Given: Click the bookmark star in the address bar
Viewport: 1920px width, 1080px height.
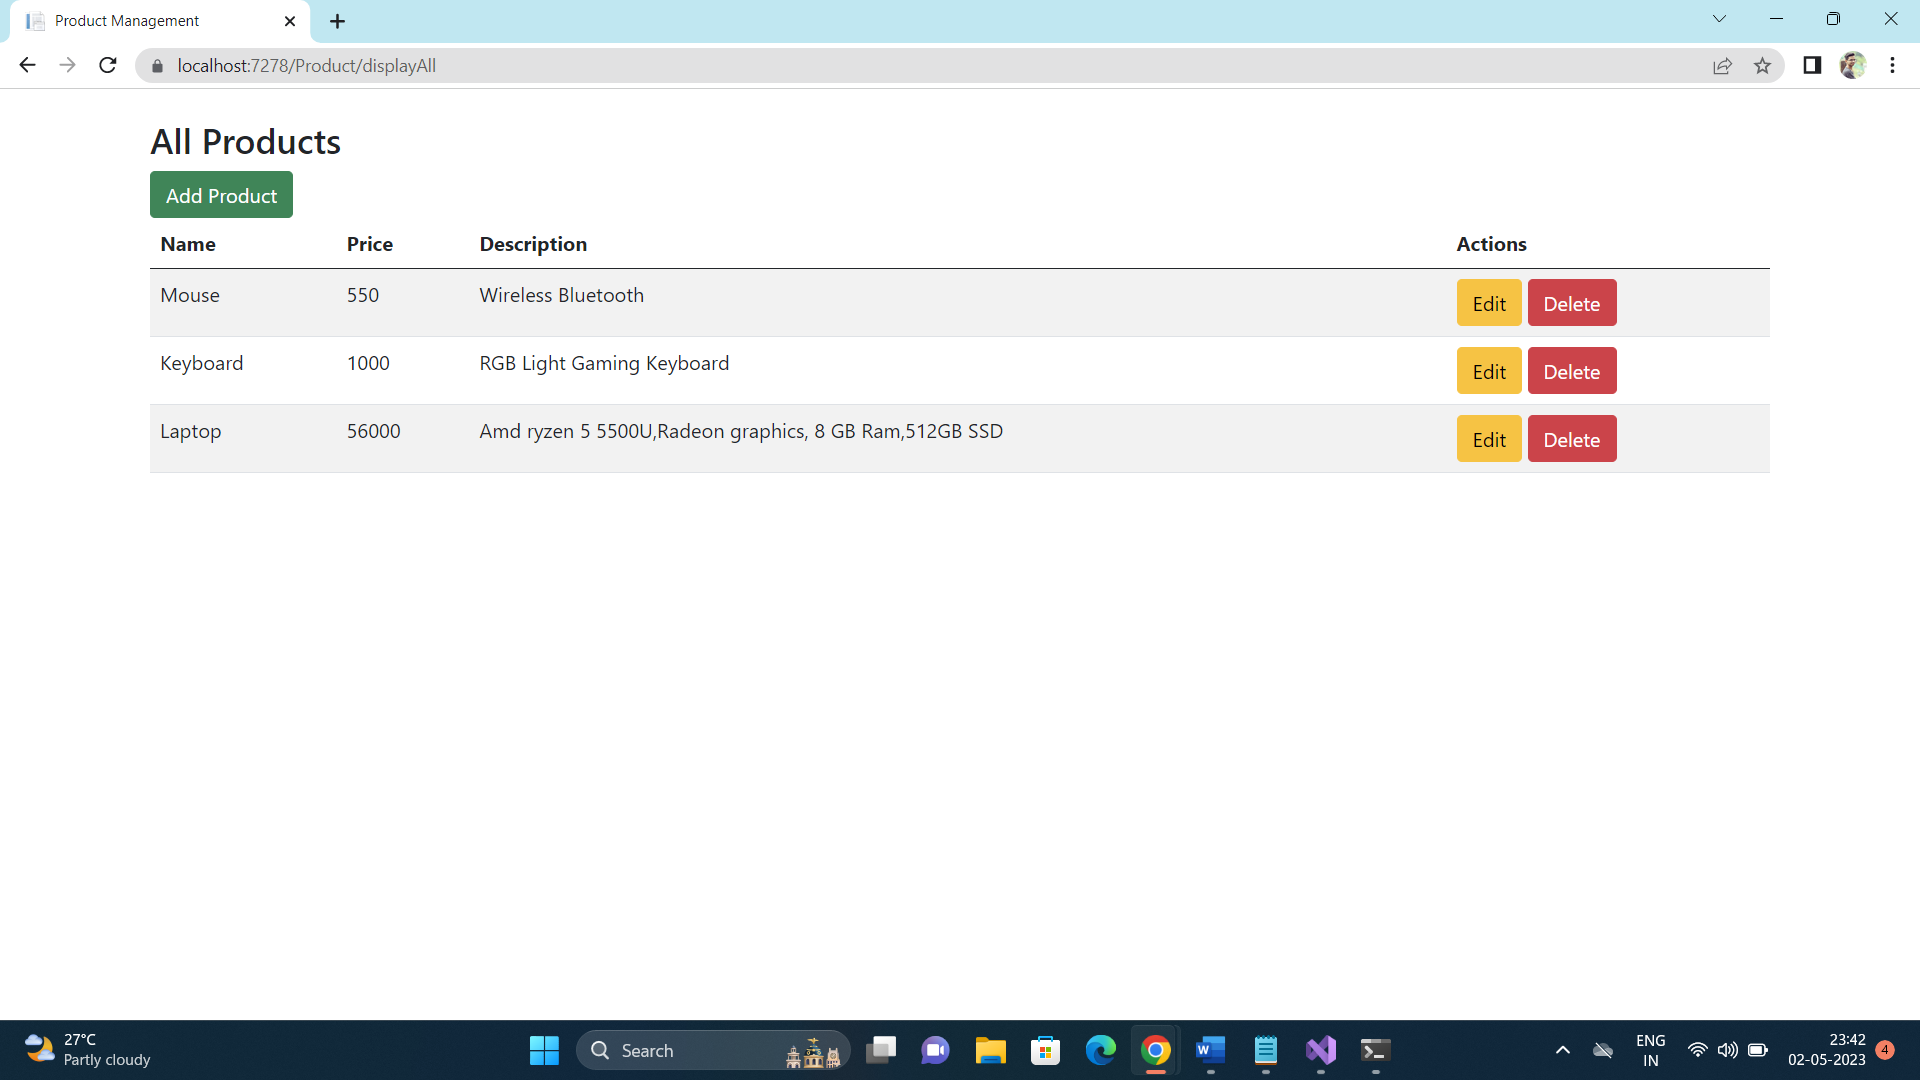Looking at the screenshot, I should click(1763, 65).
